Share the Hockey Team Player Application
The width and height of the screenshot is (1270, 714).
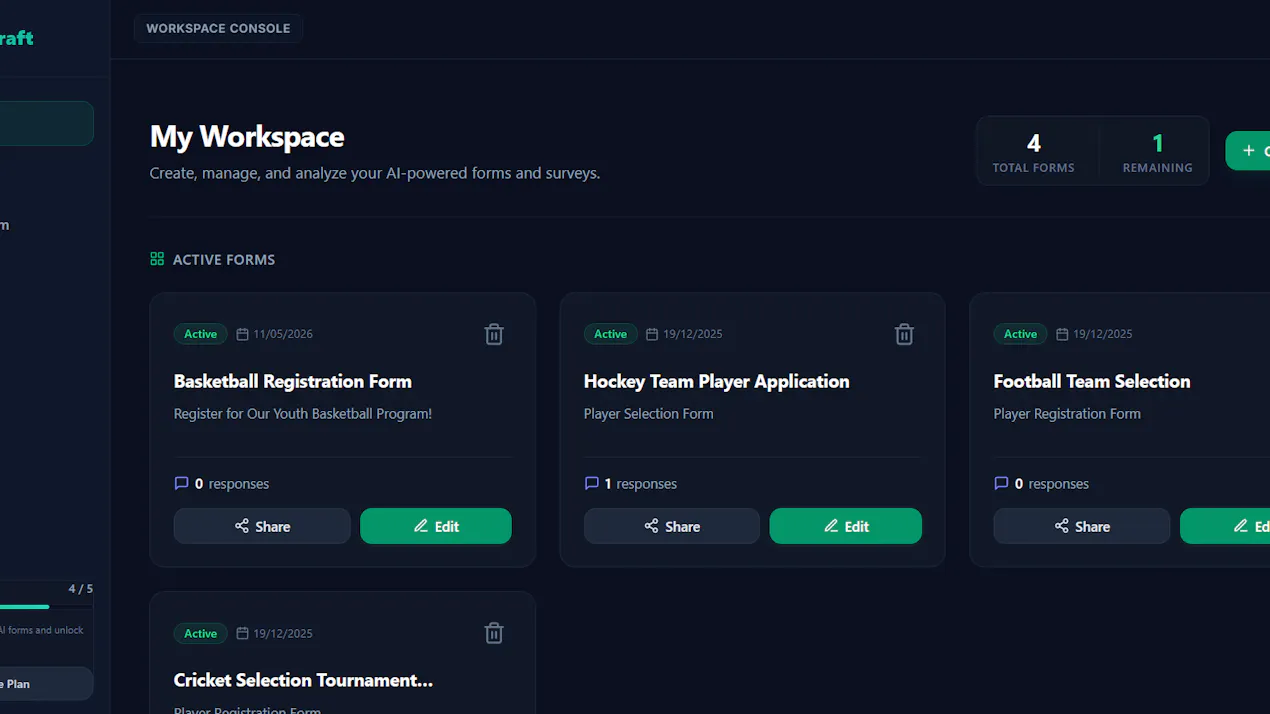click(x=672, y=526)
